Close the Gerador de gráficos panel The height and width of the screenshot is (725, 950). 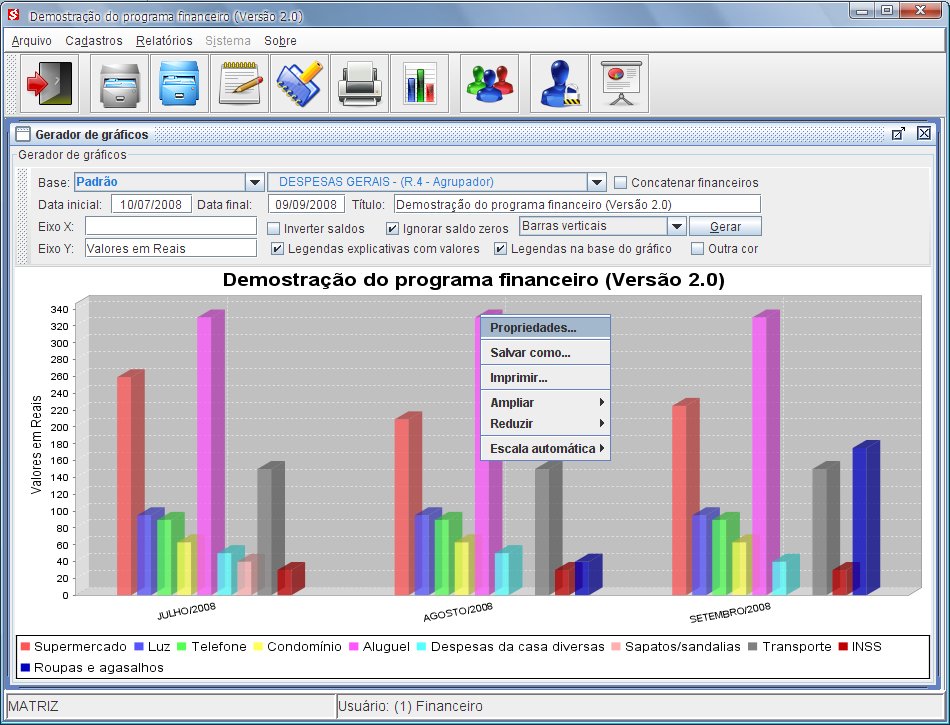(923, 133)
